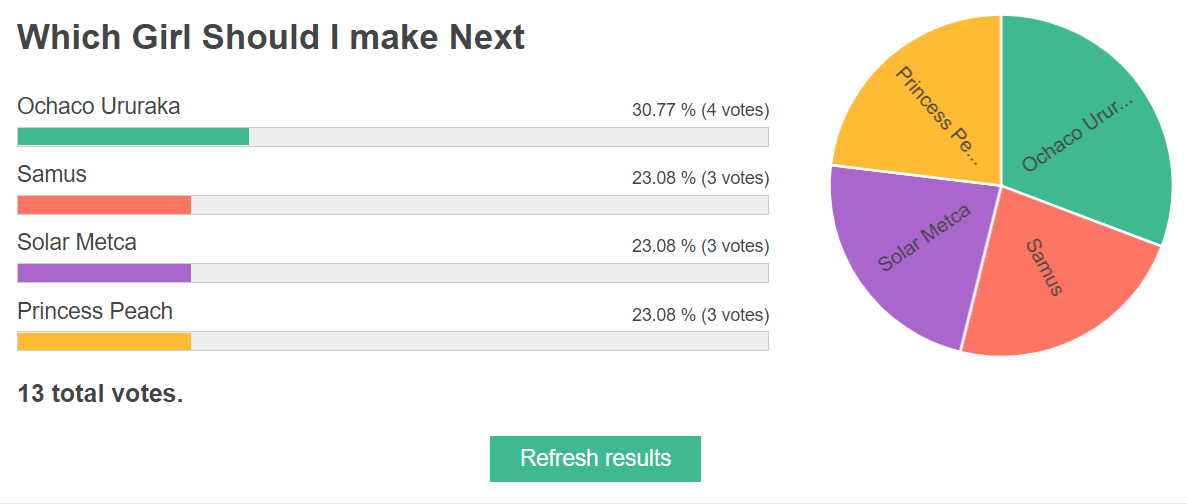
Task: Click Samus 23.08 % vote count text
Action: pos(700,179)
